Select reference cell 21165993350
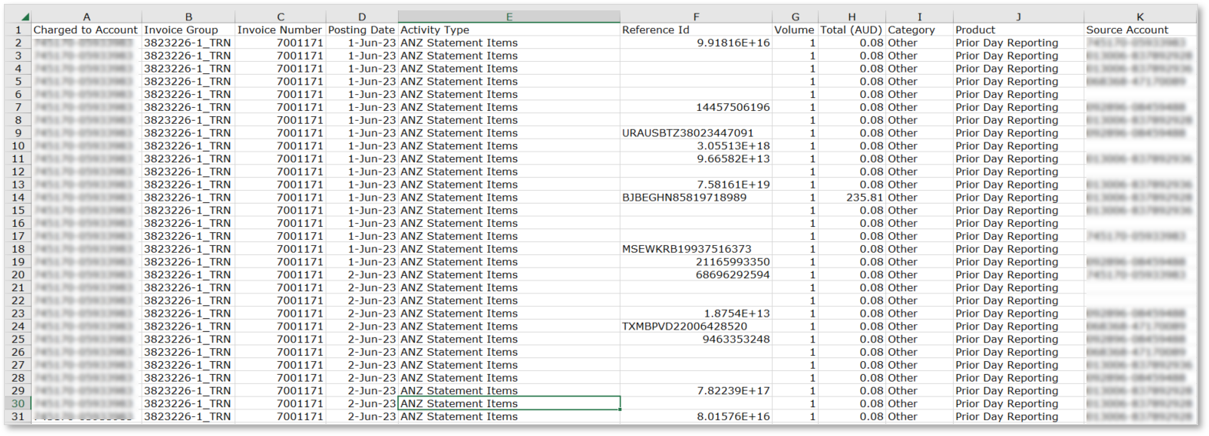Image resolution: width=1209 pixels, height=436 pixels. [696, 262]
